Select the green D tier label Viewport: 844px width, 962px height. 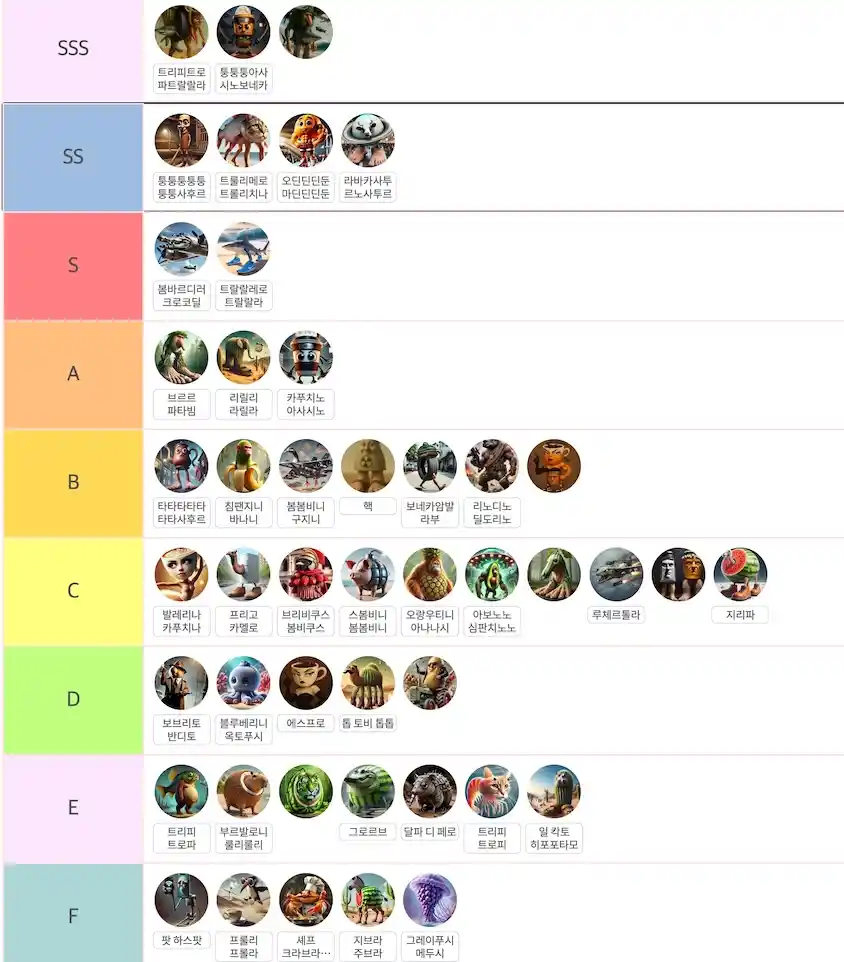click(73, 699)
